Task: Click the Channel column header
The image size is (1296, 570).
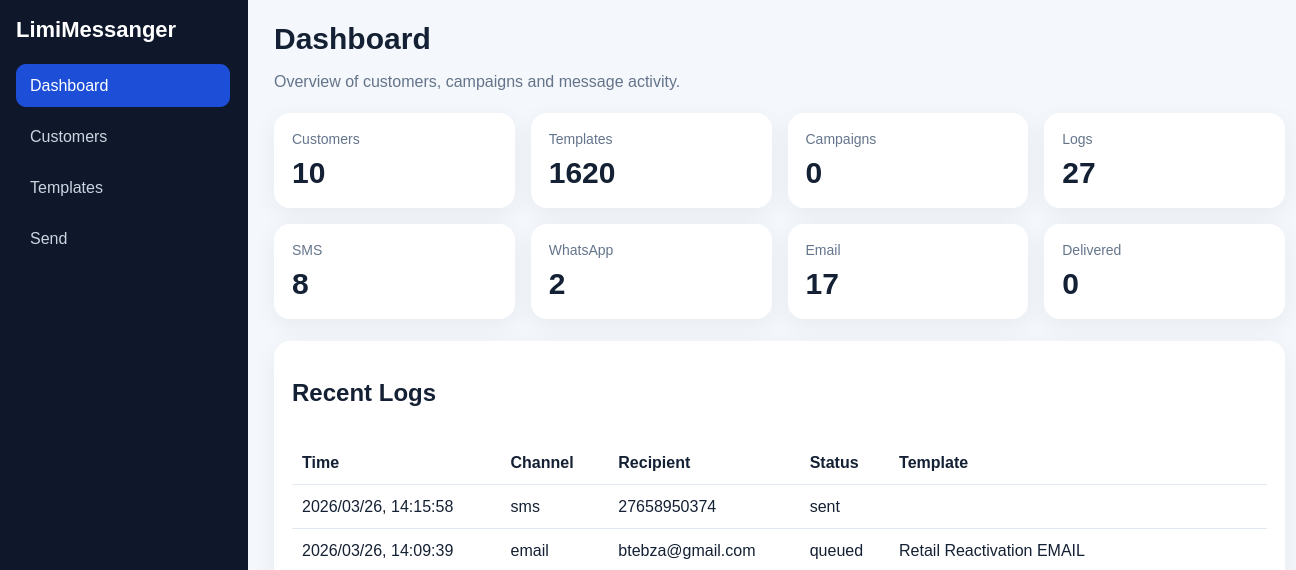Action: coord(542,463)
